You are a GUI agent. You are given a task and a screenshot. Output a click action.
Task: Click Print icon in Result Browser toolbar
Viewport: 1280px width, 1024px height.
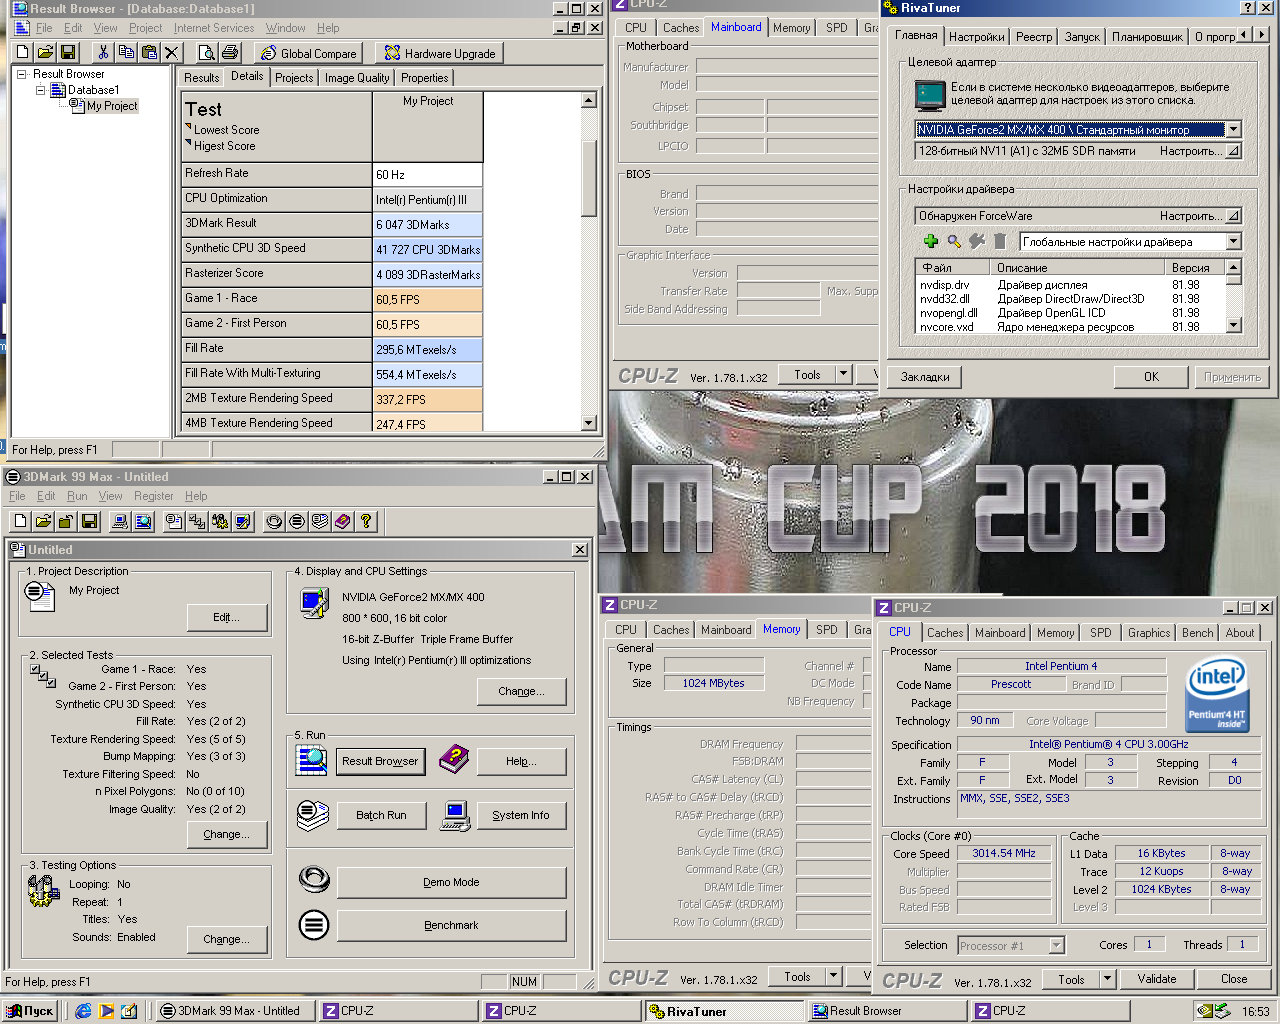tap(230, 52)
